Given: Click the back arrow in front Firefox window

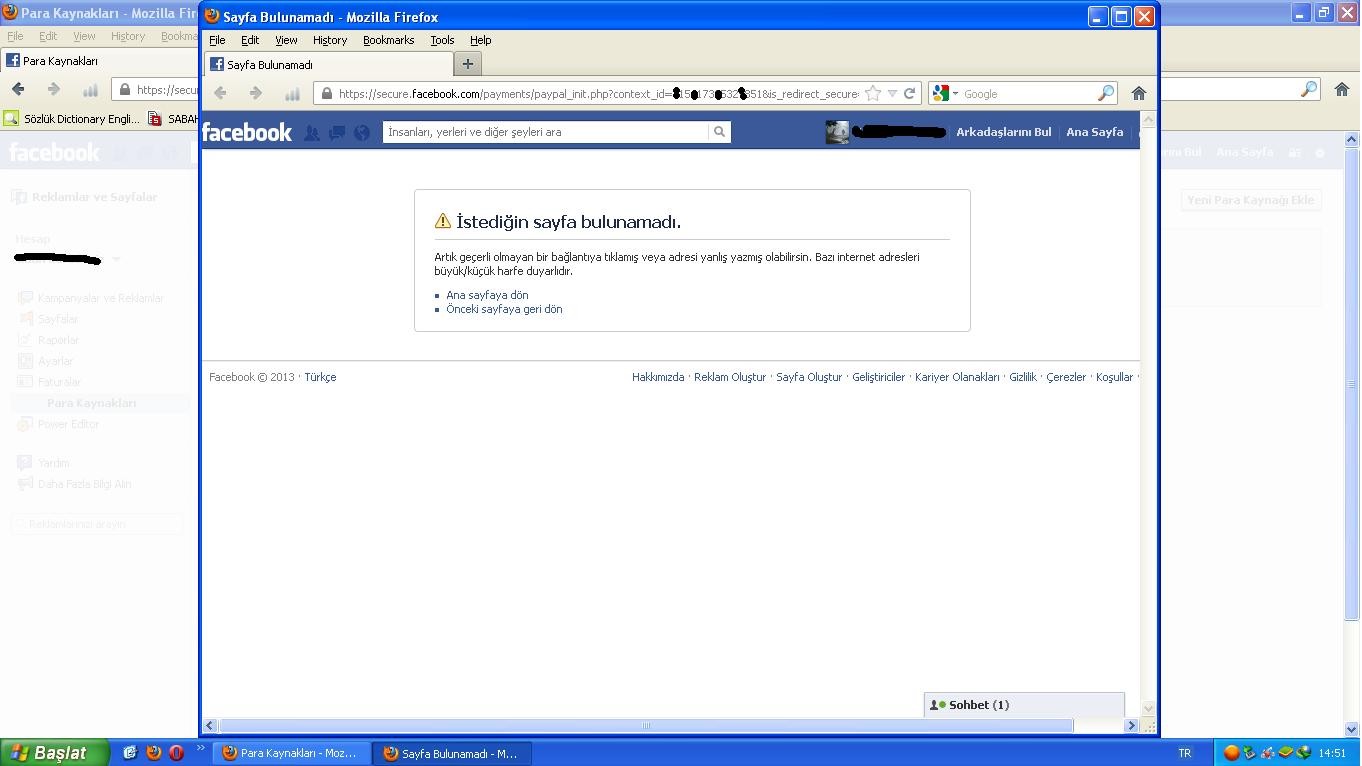Looking at the screenshot, I should [220, 93].
